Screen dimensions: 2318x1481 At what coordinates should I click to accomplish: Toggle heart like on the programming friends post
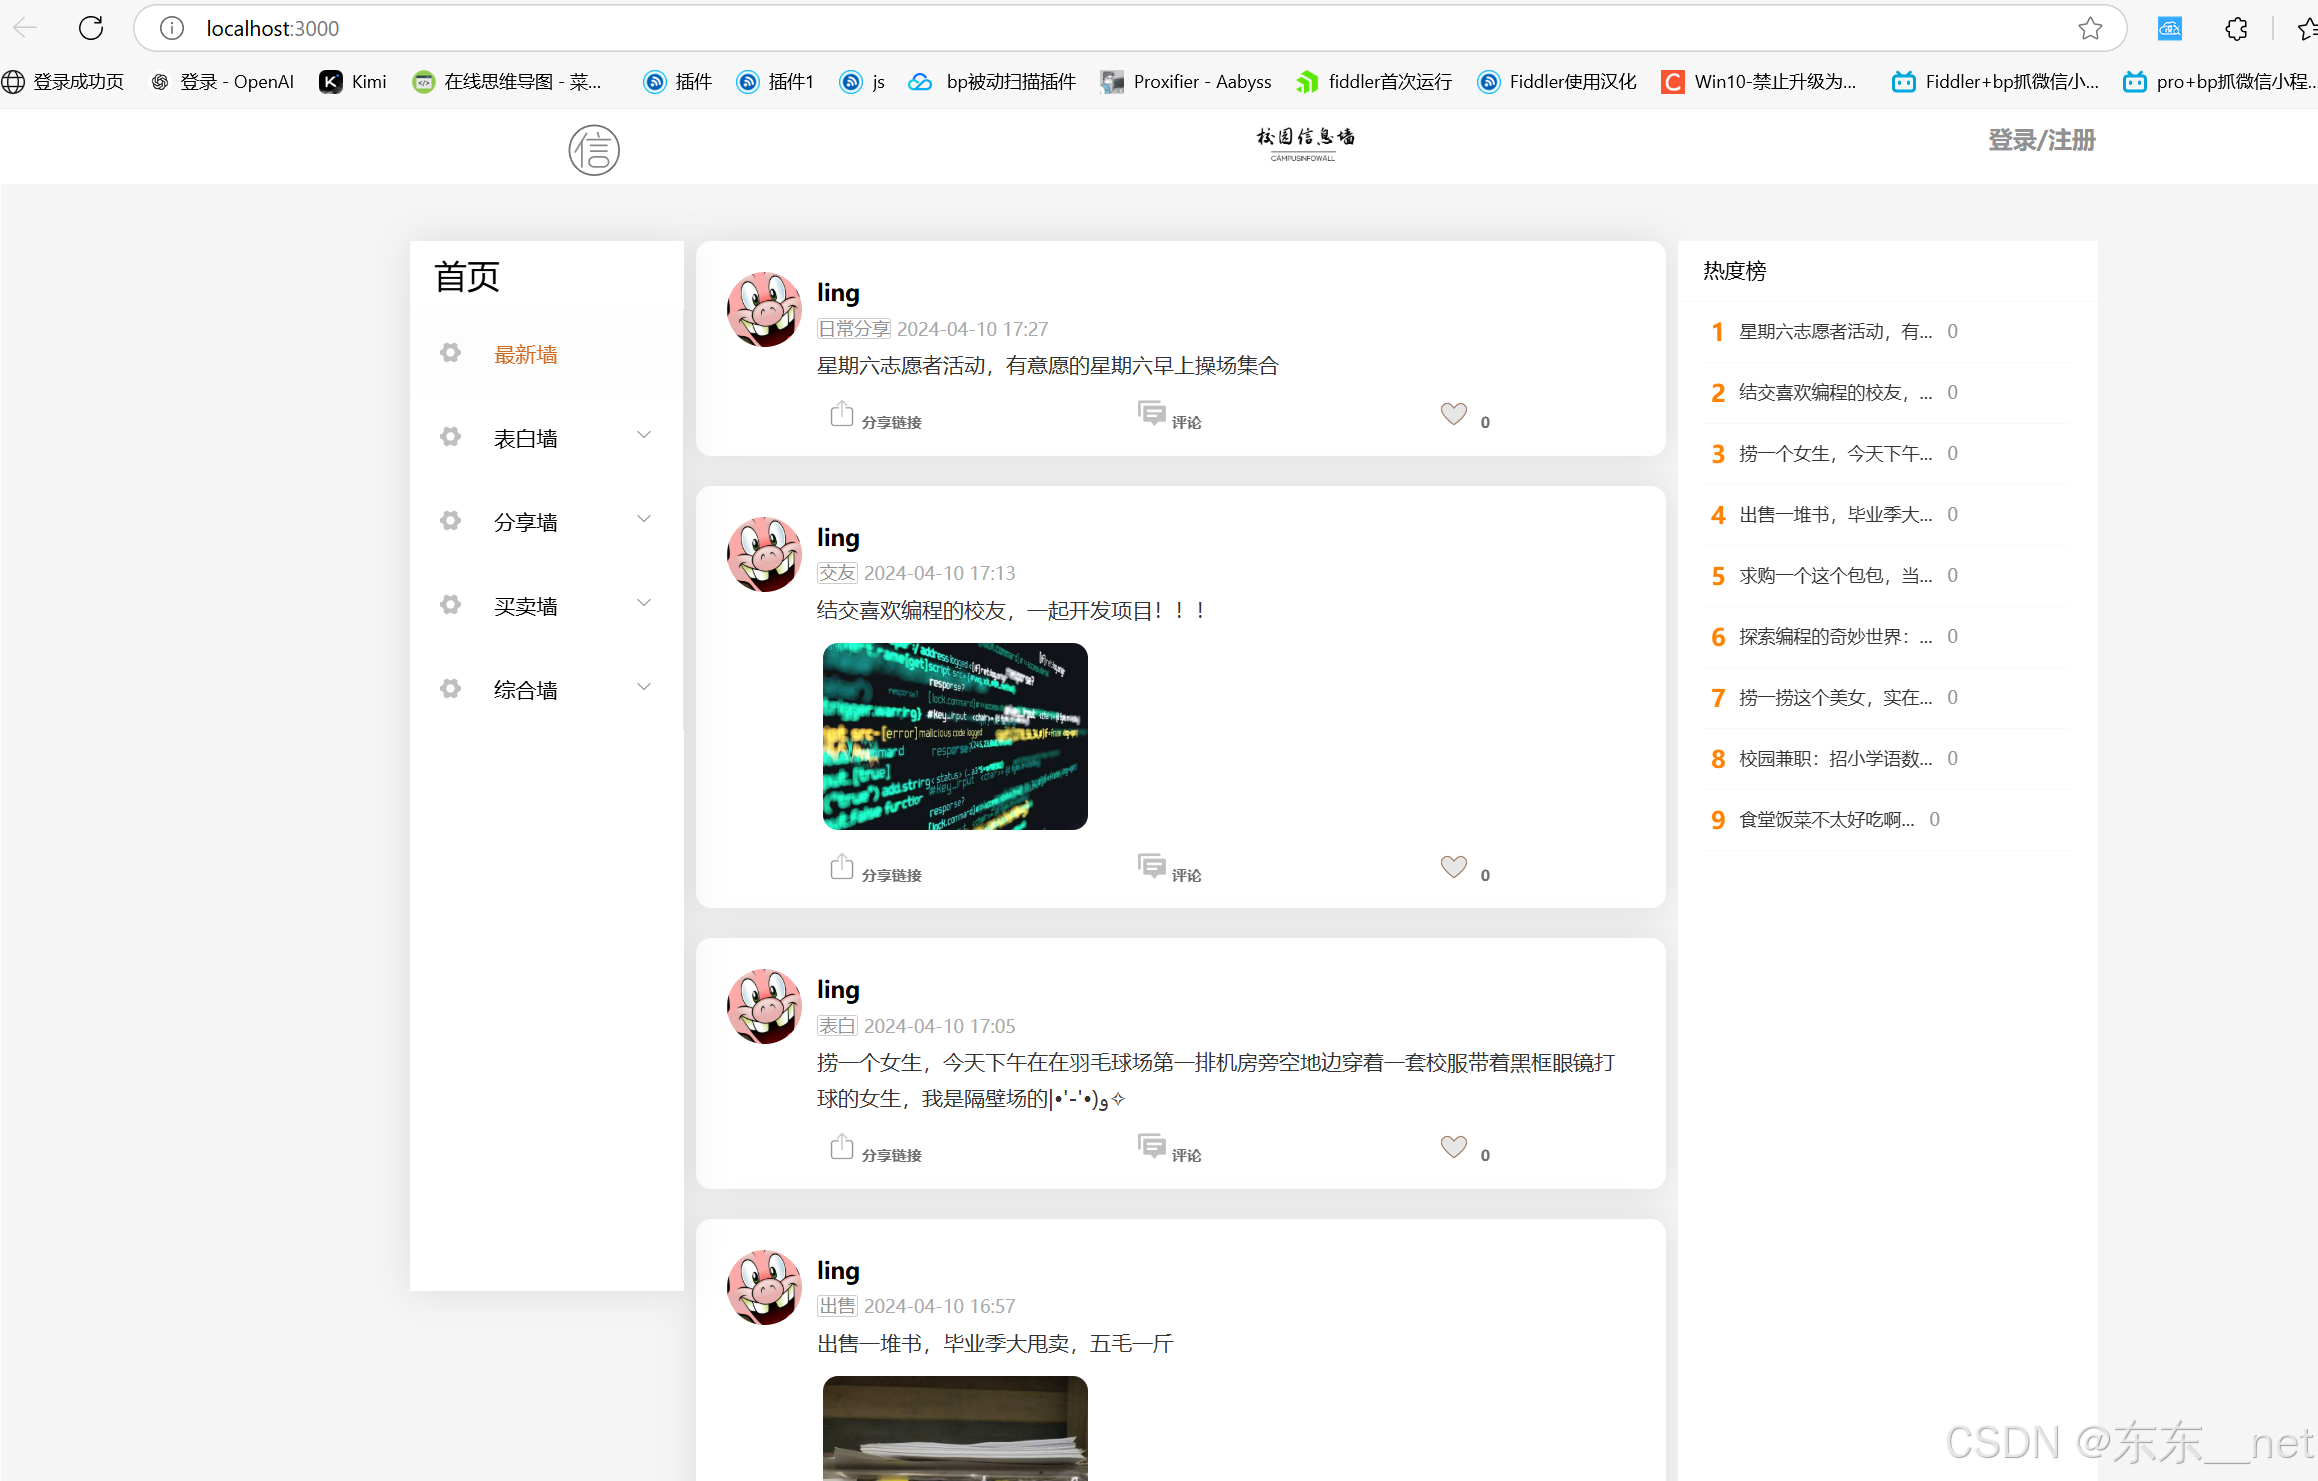click(x=1453, y=867)
